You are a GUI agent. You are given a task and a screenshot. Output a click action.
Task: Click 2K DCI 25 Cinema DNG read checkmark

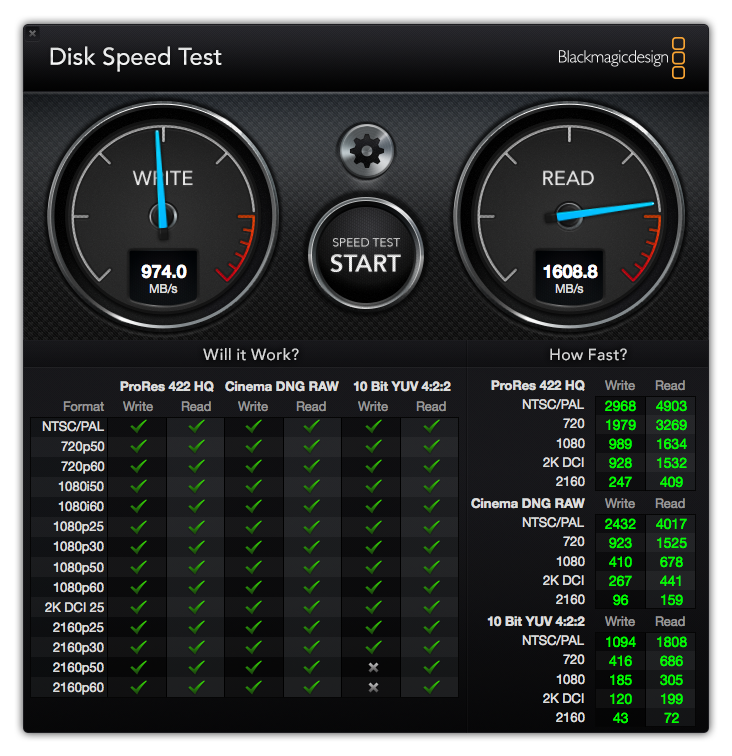tap(312, 607)
